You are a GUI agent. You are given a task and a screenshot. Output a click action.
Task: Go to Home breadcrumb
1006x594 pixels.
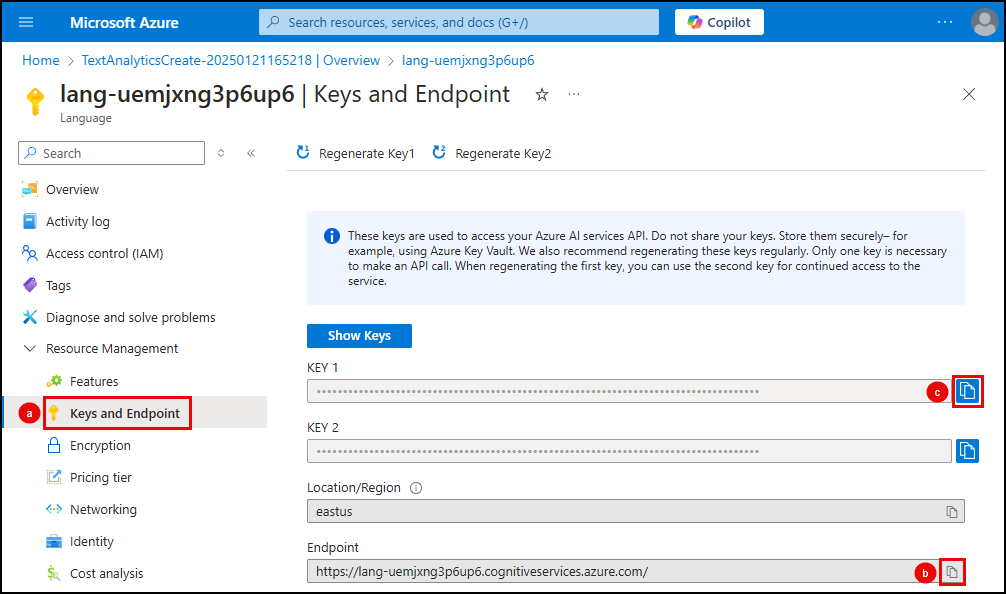pyautogui.click(x=40, y=60)
